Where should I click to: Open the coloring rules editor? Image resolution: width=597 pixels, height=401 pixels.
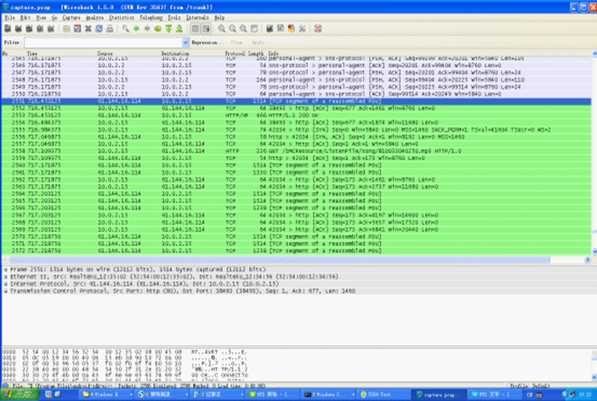tap(291, 29)
